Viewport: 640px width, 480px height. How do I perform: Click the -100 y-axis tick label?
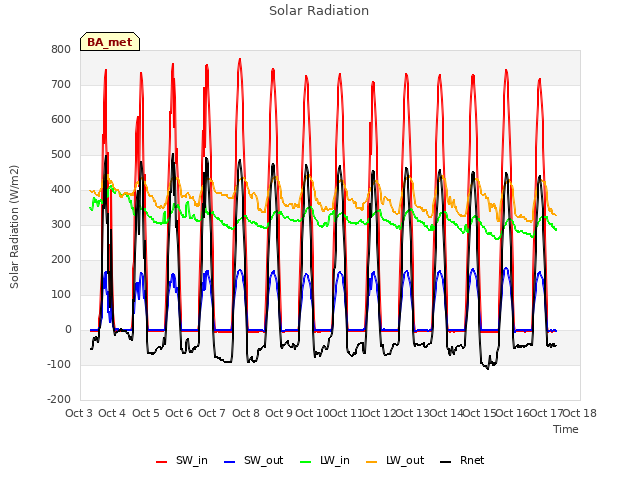point(59,364)
